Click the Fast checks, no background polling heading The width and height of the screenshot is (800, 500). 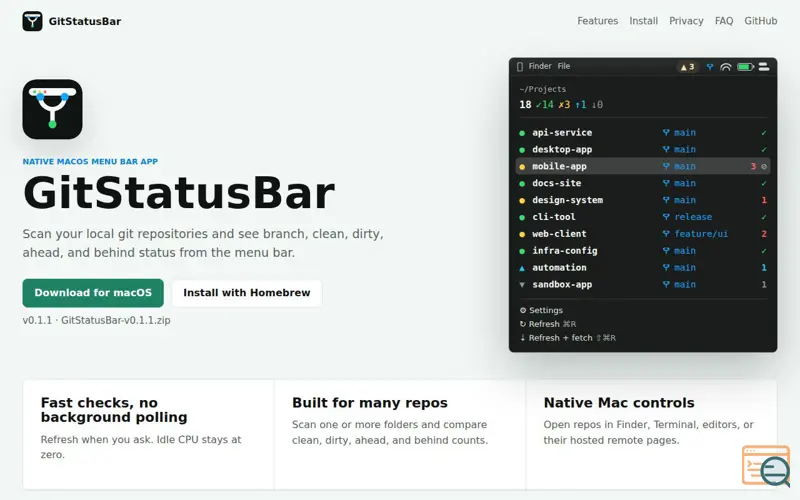114,410
